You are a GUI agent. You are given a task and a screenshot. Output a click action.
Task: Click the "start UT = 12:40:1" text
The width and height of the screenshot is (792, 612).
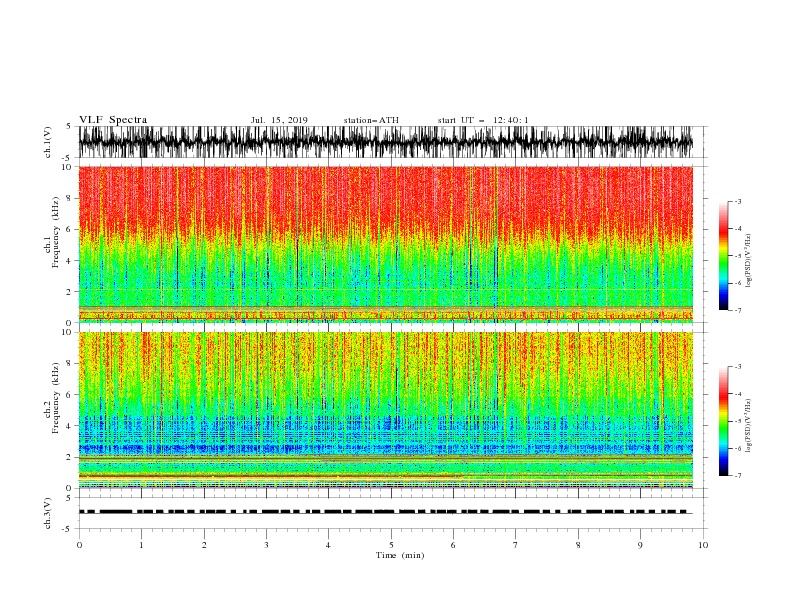(483, 120)
